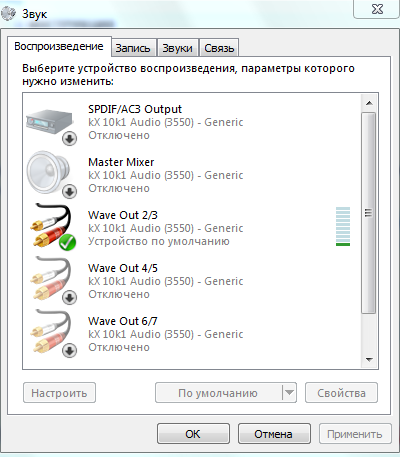Select the SPDIF/AC3 Output receiver icon
Screen dimensions: 400x457
(50, 123)
